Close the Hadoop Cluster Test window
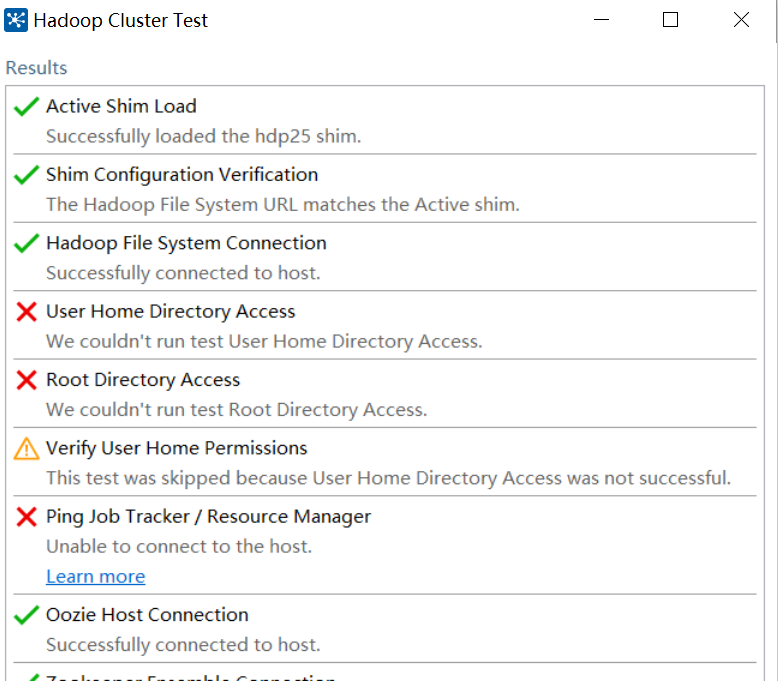This screenshot has width=778, height=681. pyautogui.click(x=741, y=20)
